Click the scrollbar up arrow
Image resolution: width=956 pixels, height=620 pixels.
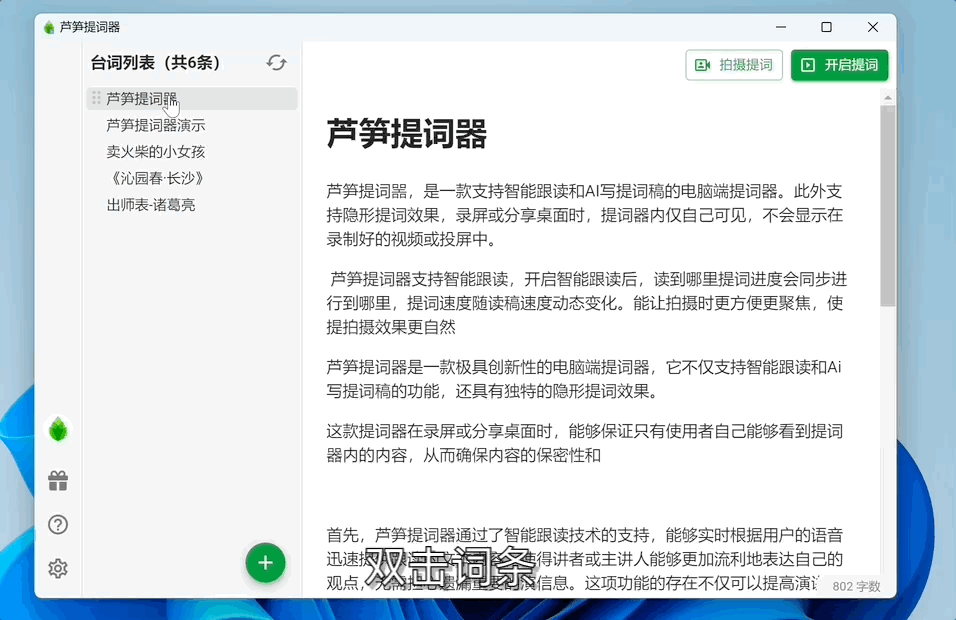click(x=888, y=98)
